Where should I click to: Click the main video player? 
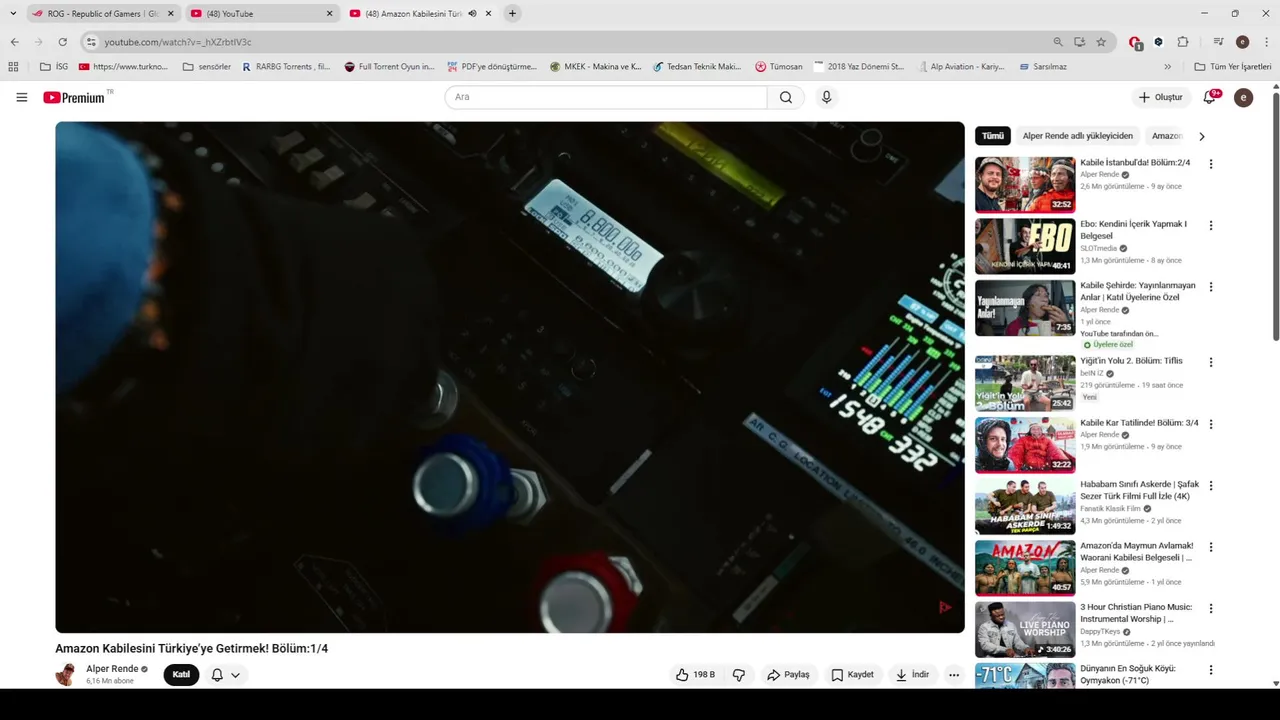click(510, 377)
